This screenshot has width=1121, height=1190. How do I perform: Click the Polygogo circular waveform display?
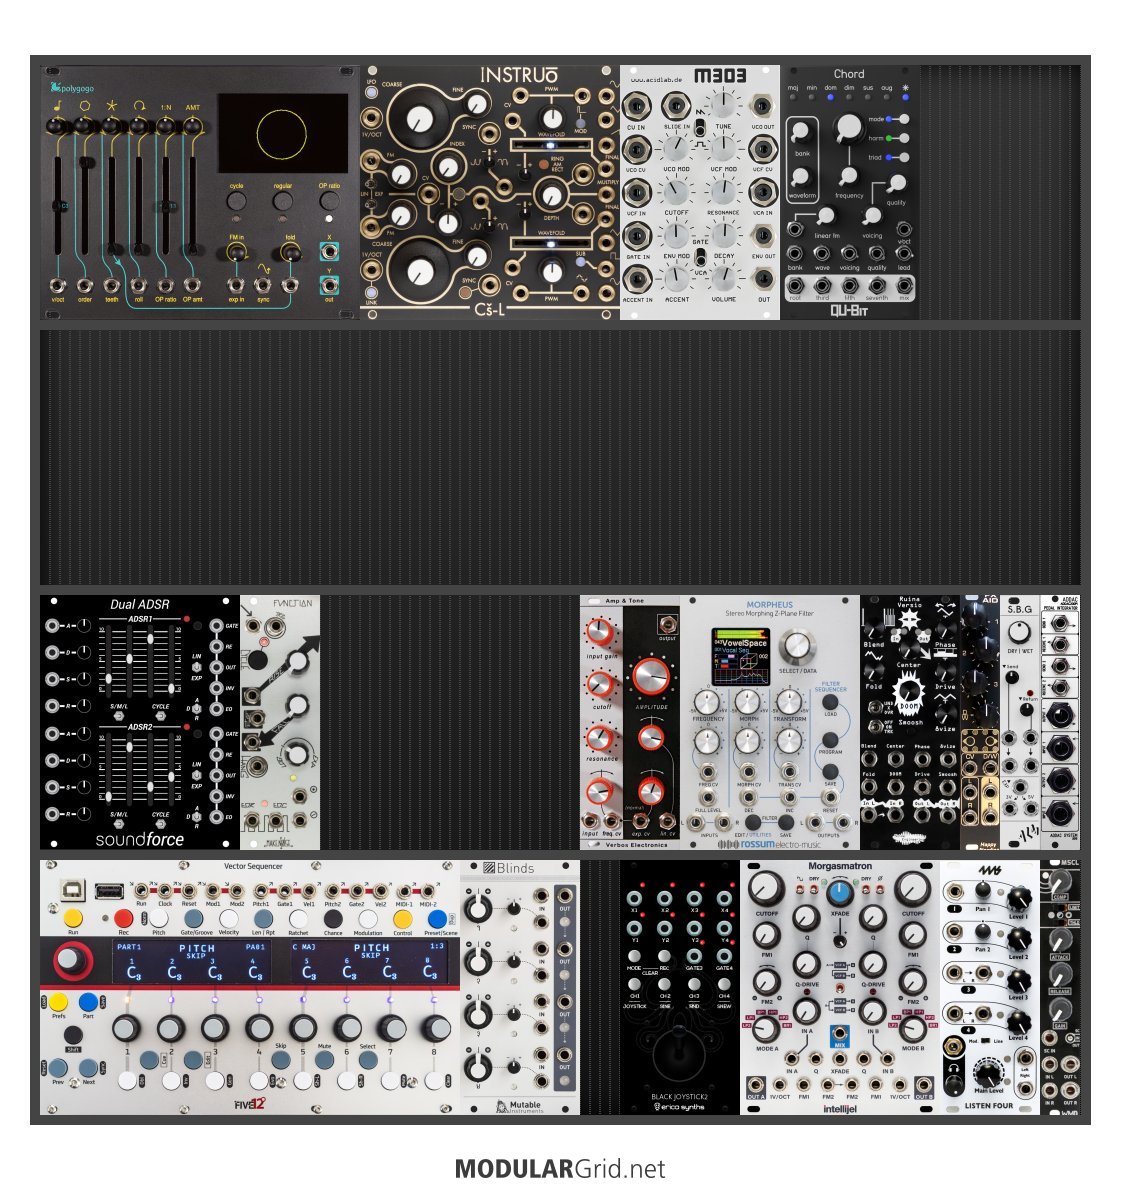pyautogui.click(x=282, y=134)
